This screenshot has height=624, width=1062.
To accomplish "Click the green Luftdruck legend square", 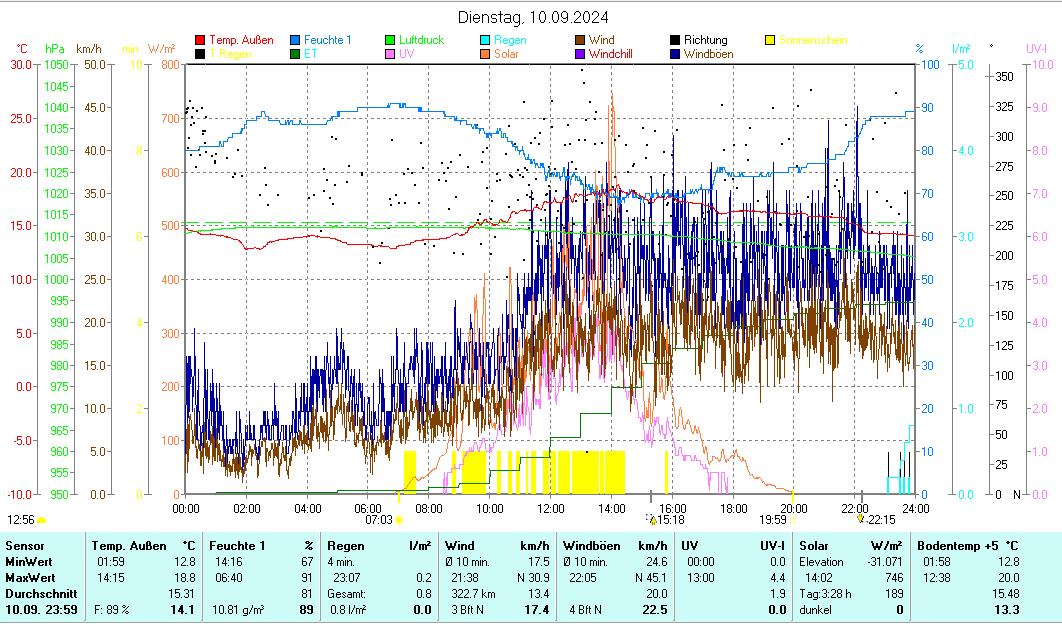I will tap(391, 40).
